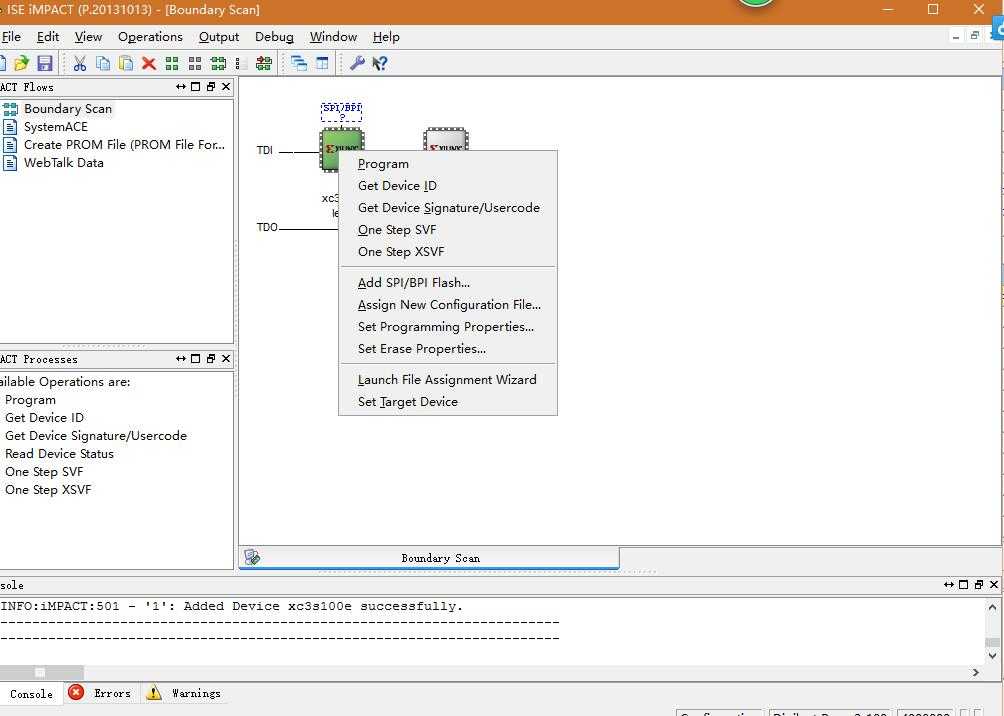Viewport: 1004px width, 716px height.
Task: Open the File menu
Action: pos(11,37)
